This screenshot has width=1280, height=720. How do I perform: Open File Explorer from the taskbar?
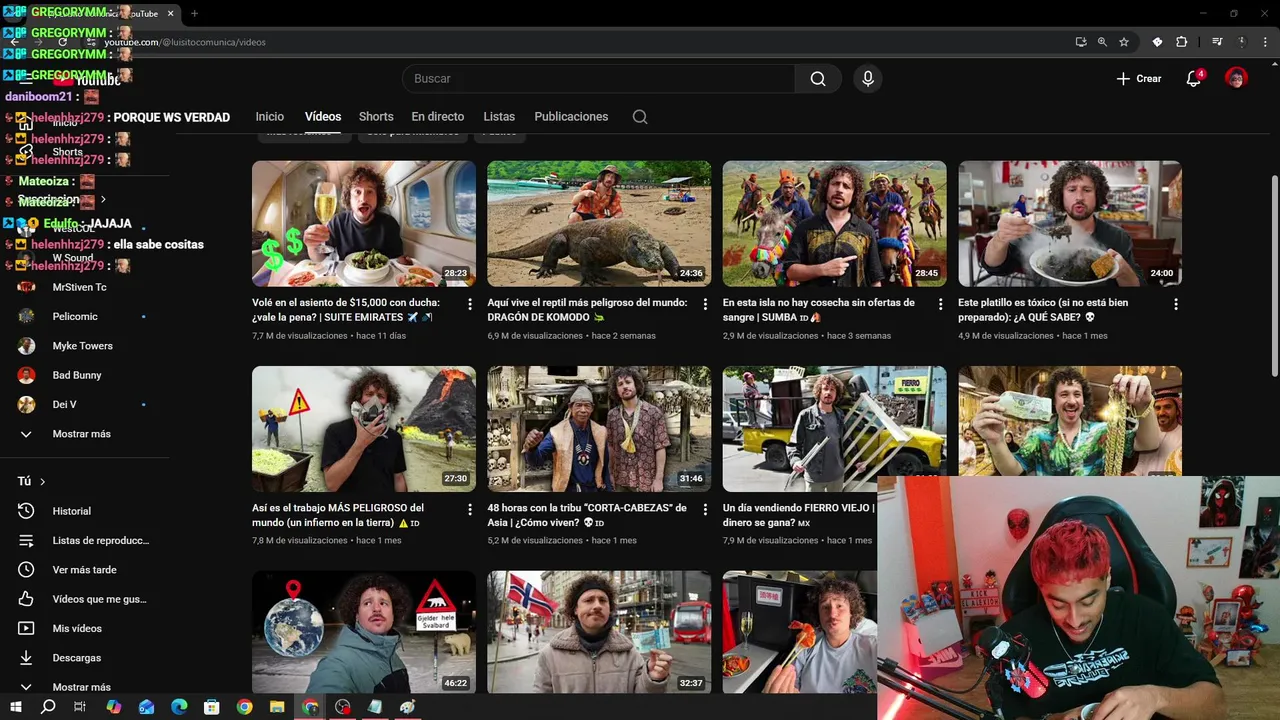277,707
